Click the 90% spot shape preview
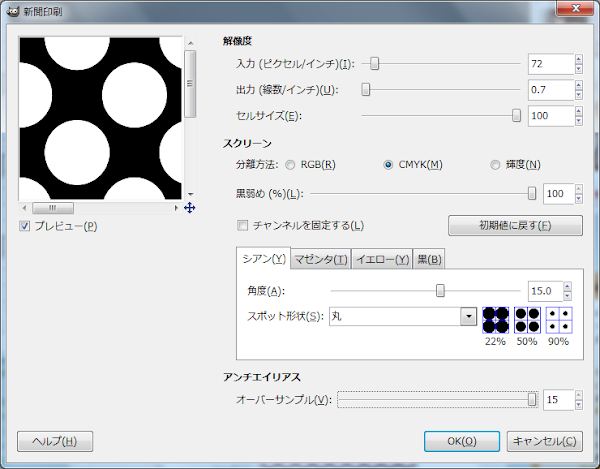Image resolution: width=600 pixels, height=469 pixels. click(x=559, y=320)
